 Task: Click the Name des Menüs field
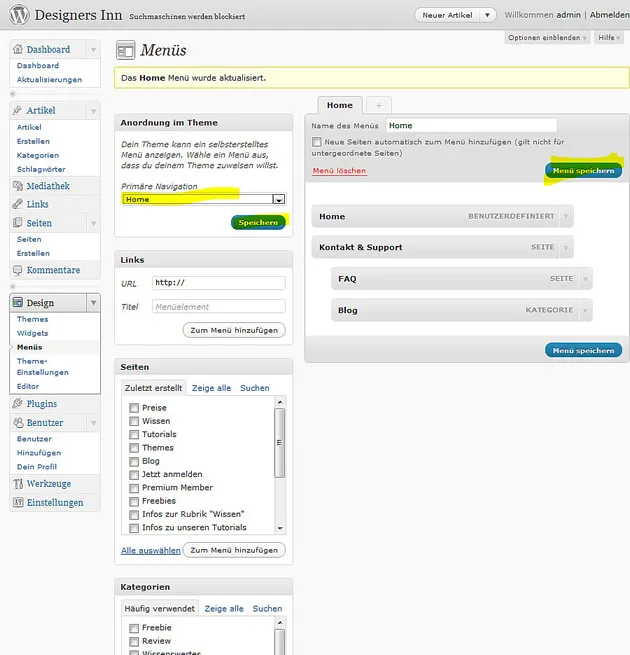[x=471, y=126]
